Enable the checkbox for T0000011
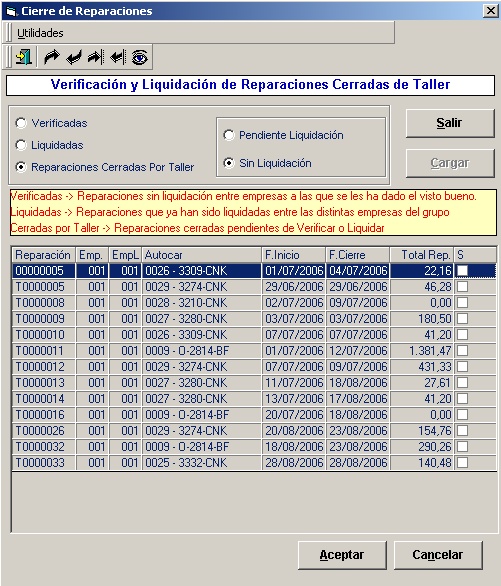This screenshot has width=501, height=586. [x=463, y=351]
